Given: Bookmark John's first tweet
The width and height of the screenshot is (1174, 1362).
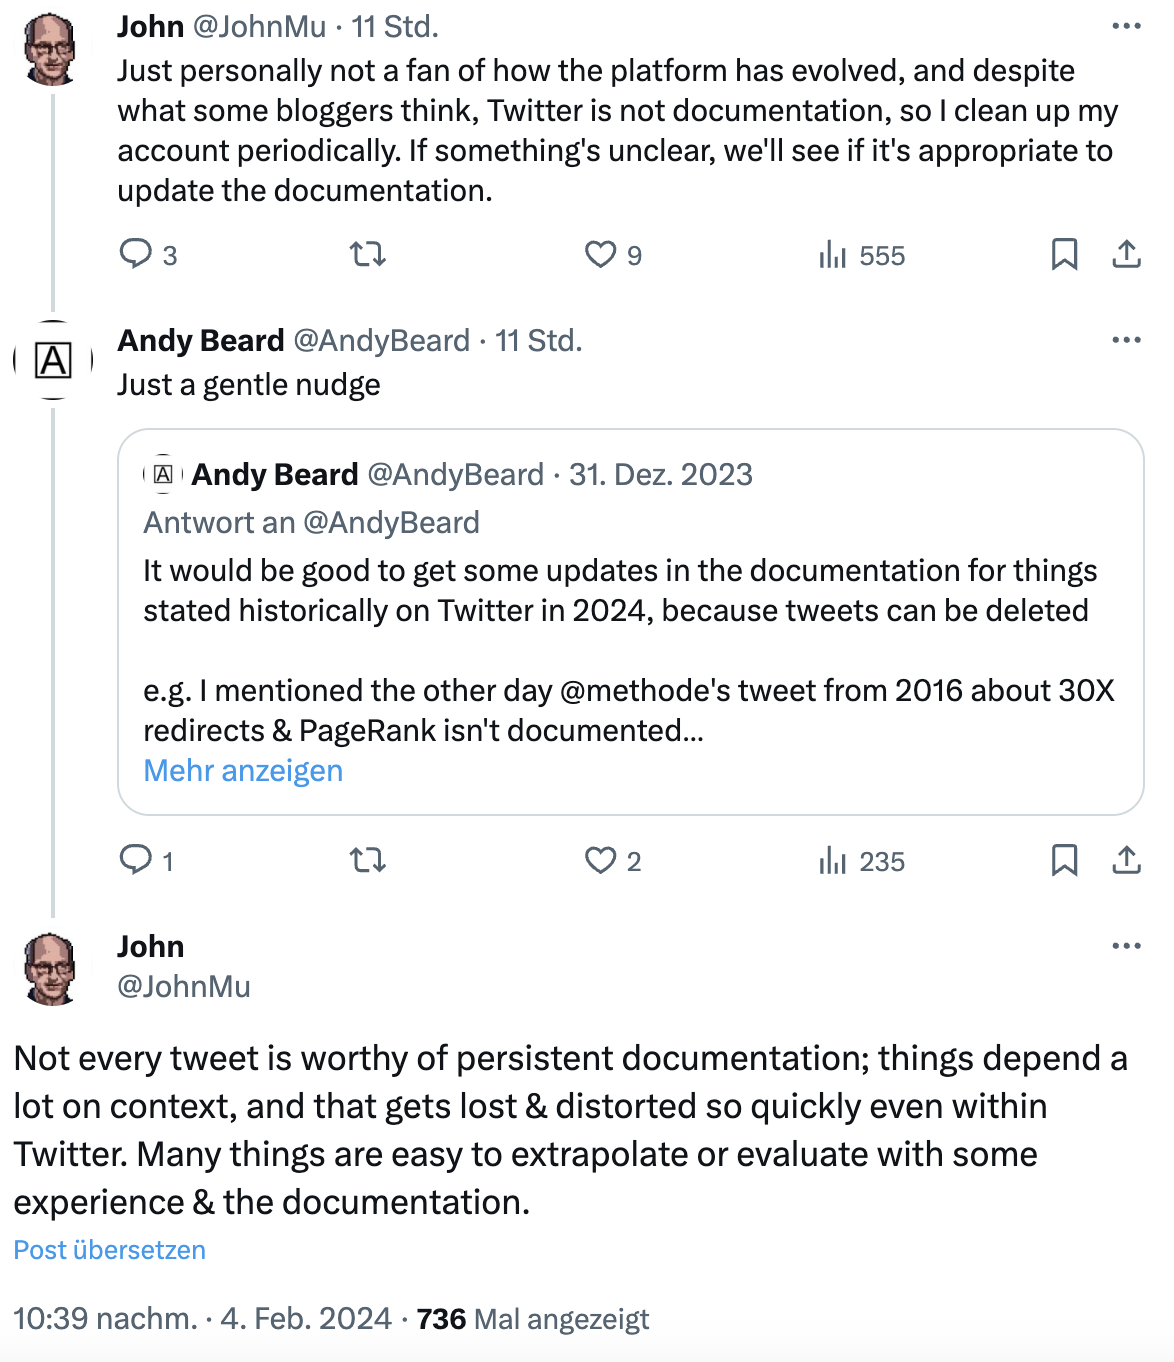Looking at the screenshot, I should [x=1064, y=254].
